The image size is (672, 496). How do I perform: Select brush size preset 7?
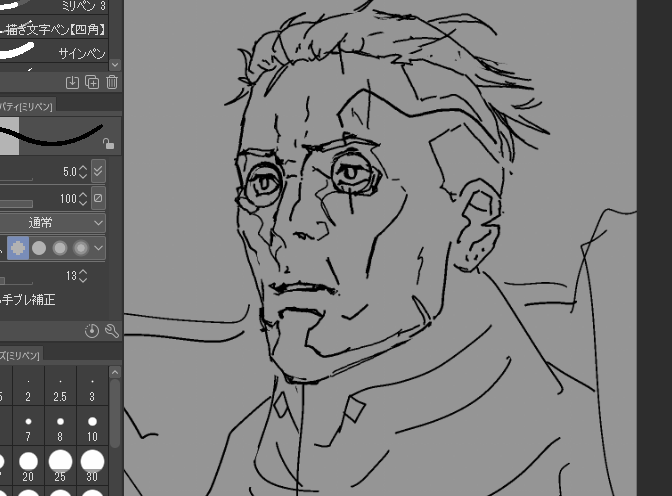(28, 427)
